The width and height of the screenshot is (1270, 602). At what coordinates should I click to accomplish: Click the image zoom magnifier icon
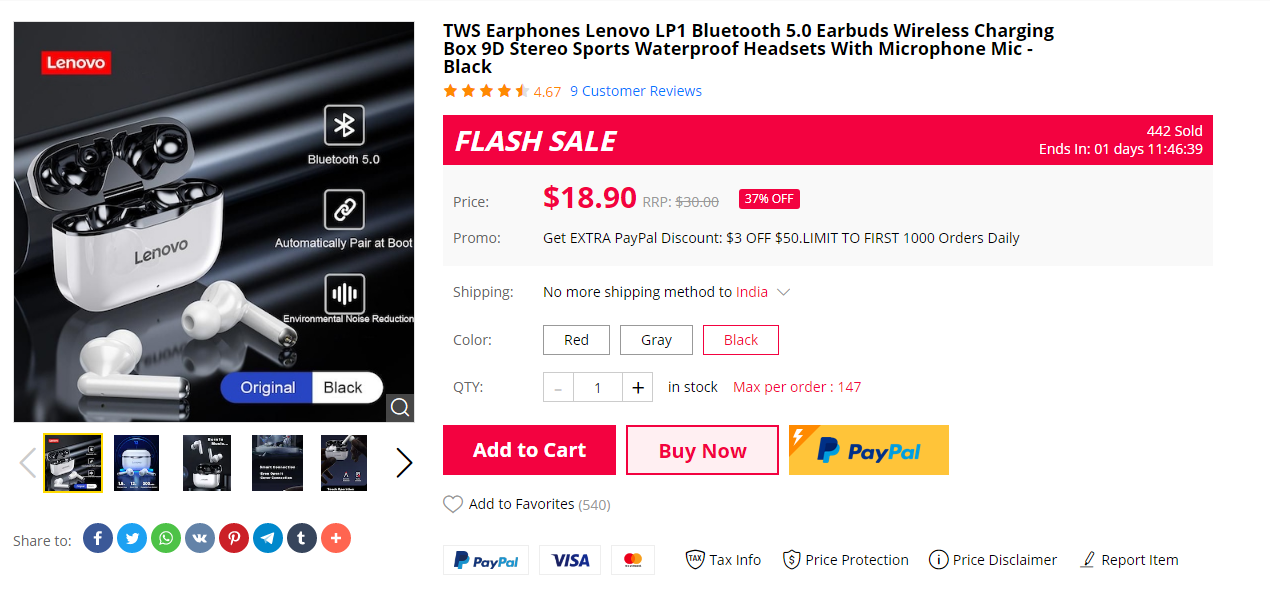pyautogui.click(x=400, y=408)
